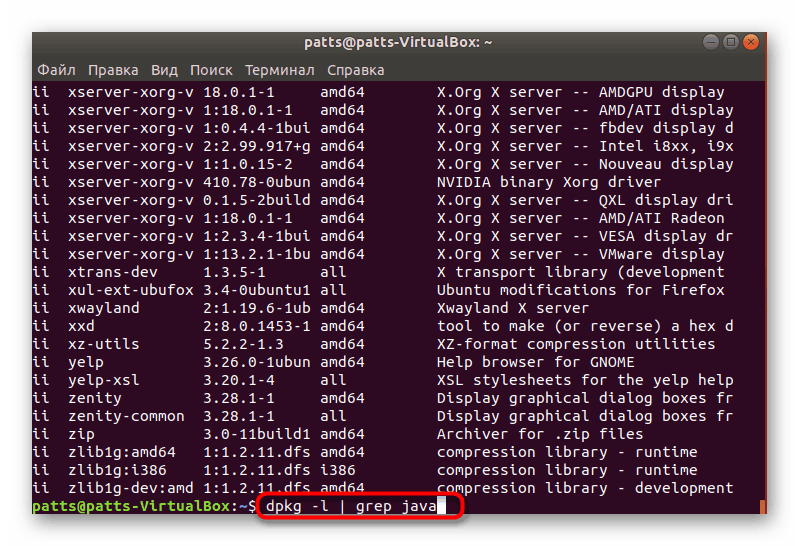799x546 pixels.
Task: Select the package name 'xwayland'
Action: (x=103, y=308)
